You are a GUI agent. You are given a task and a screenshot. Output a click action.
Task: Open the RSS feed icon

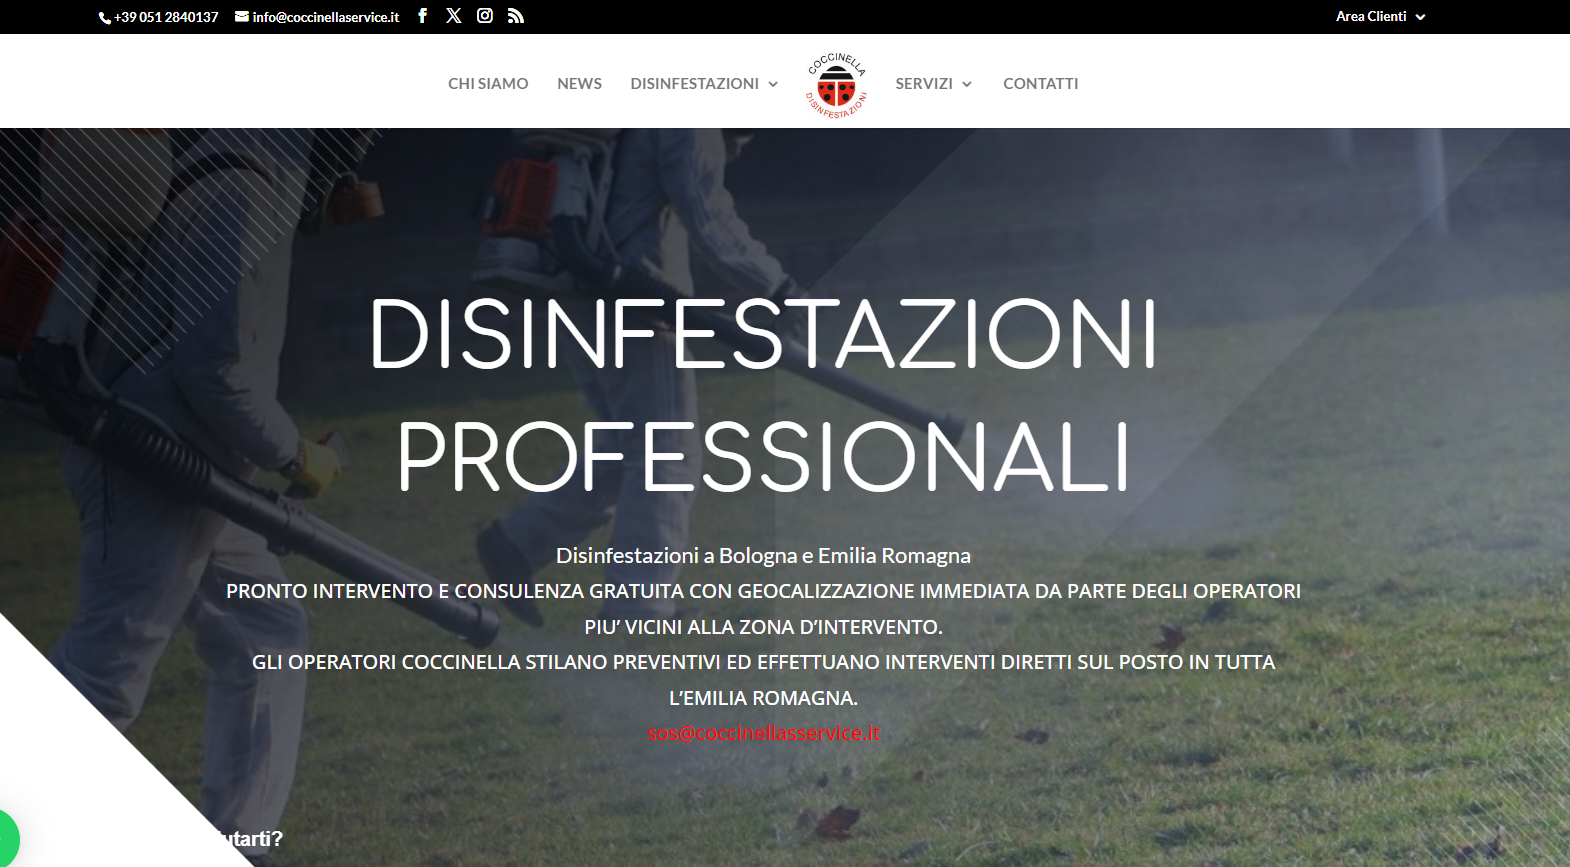[516, 16]
